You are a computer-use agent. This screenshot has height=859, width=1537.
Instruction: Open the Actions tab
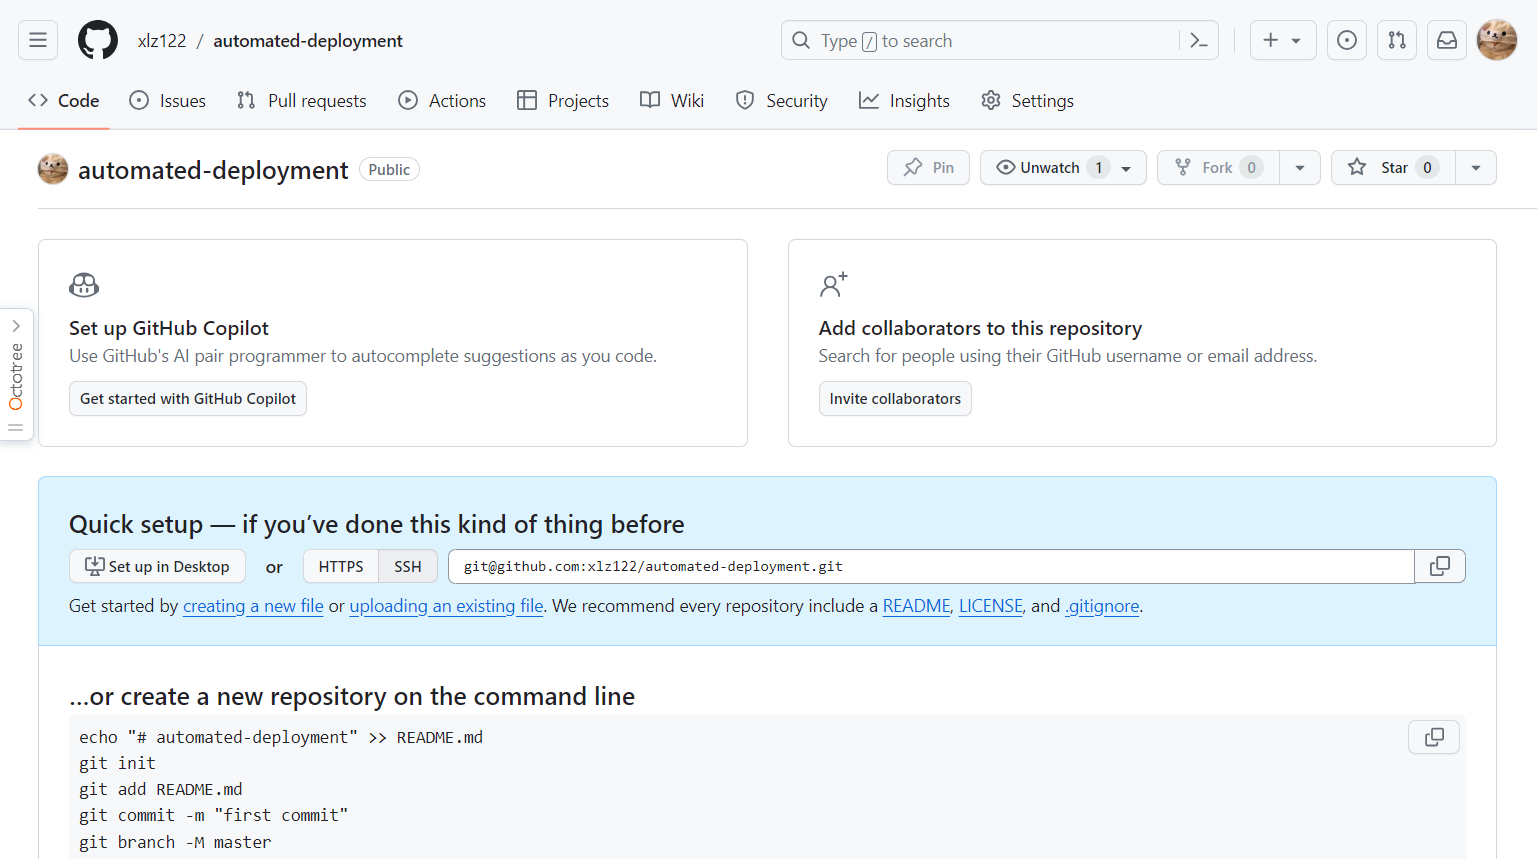click(x=442, y=101)
